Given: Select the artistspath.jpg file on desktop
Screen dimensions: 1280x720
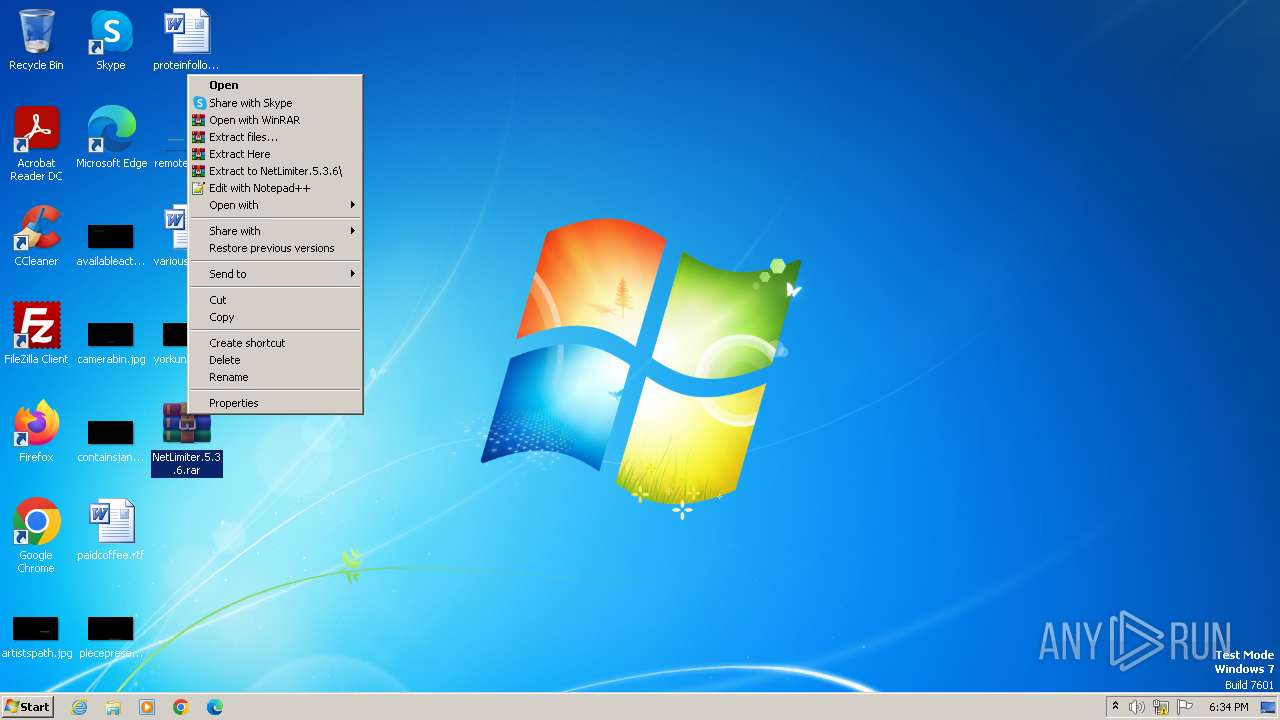Looking at the screenshot, I should point(36,636).
